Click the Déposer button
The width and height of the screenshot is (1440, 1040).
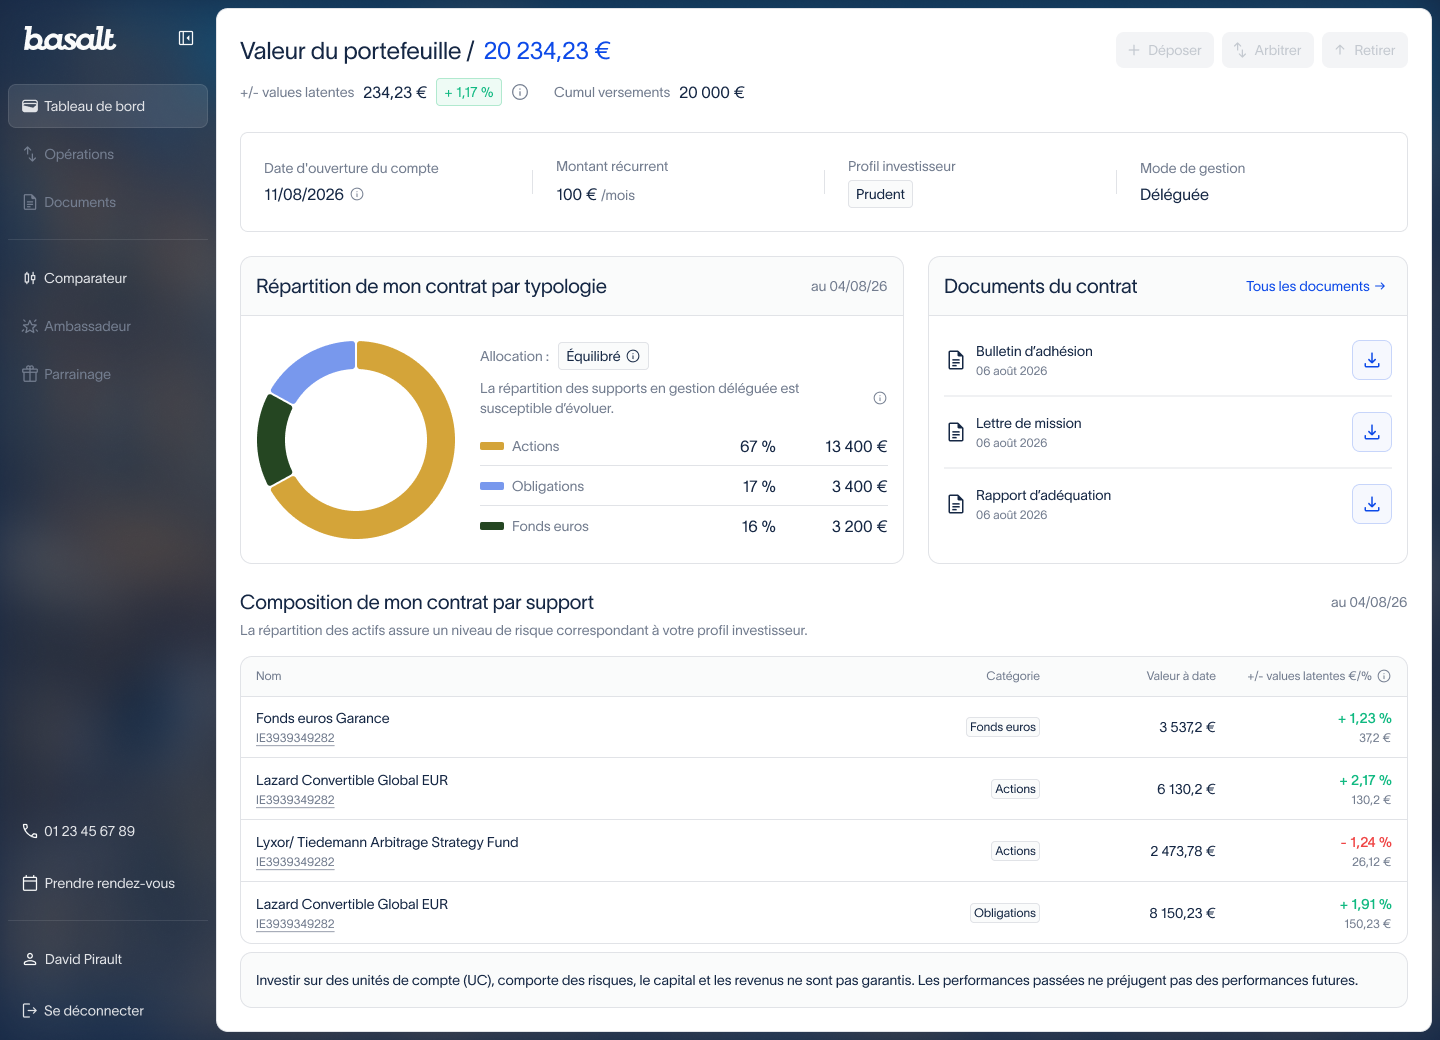1165,50
